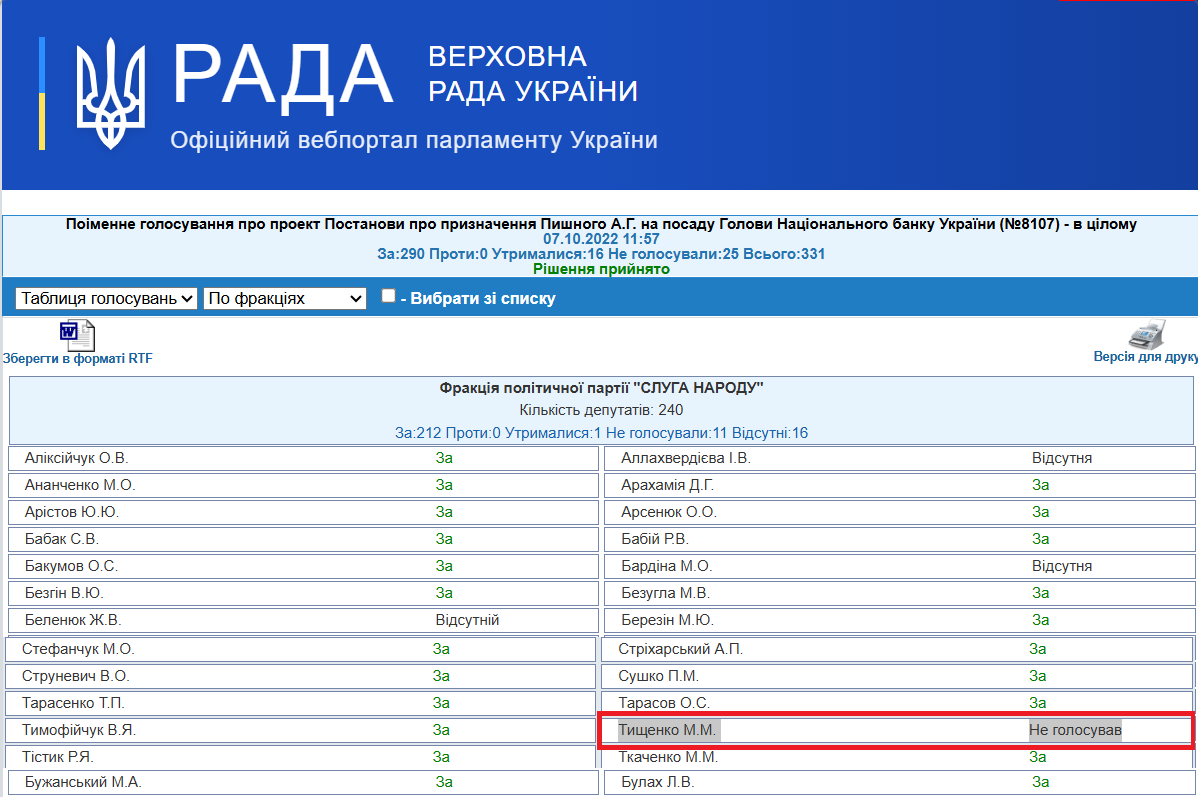The height and width of the screenshot is (797, 1198).
Task: Select deputy 'Бабій Р.В.'
Action: [x=656, y=539]
